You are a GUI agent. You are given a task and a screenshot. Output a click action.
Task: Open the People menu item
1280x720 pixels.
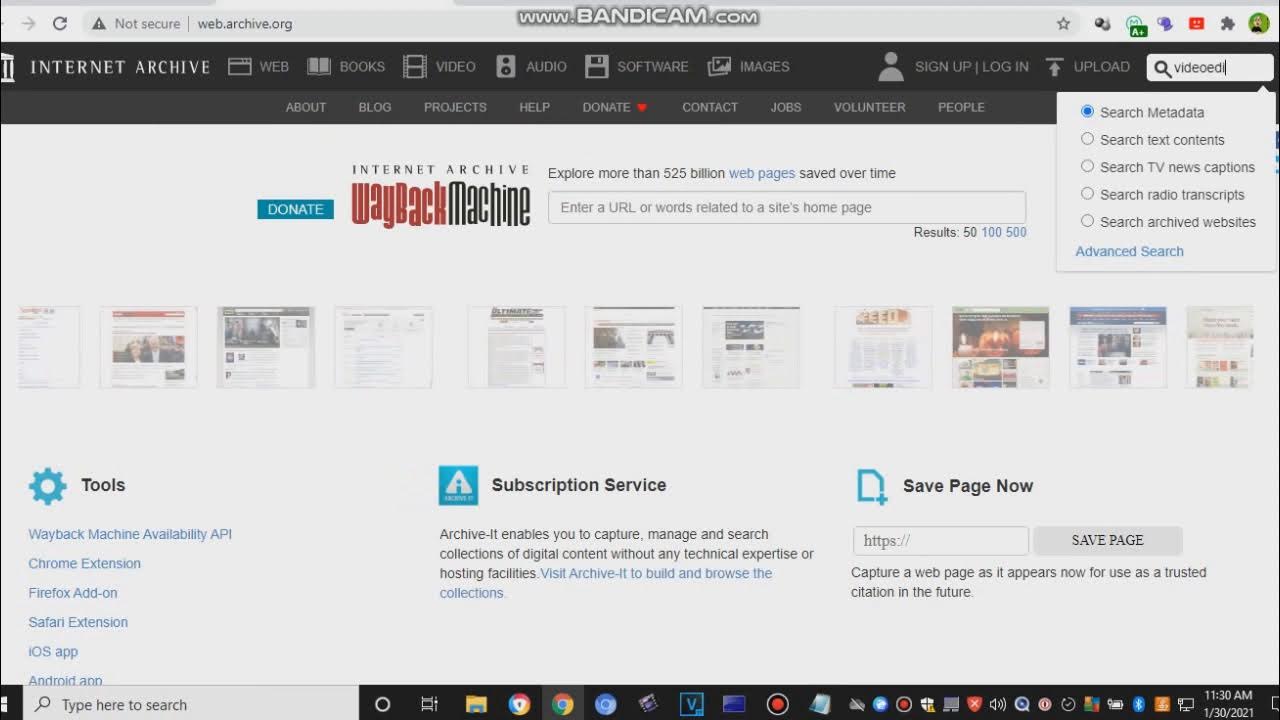(961, 107)
